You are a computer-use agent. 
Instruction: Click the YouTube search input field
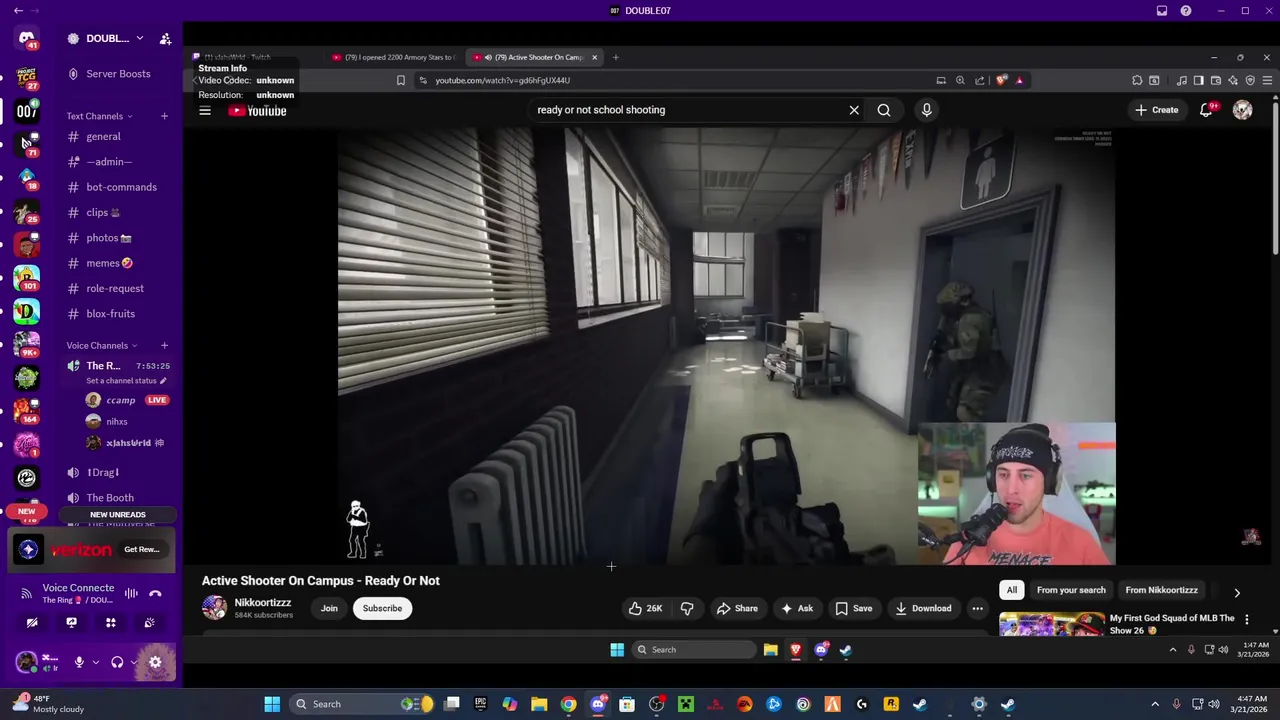pyautogui.click(x=690, y=110)
